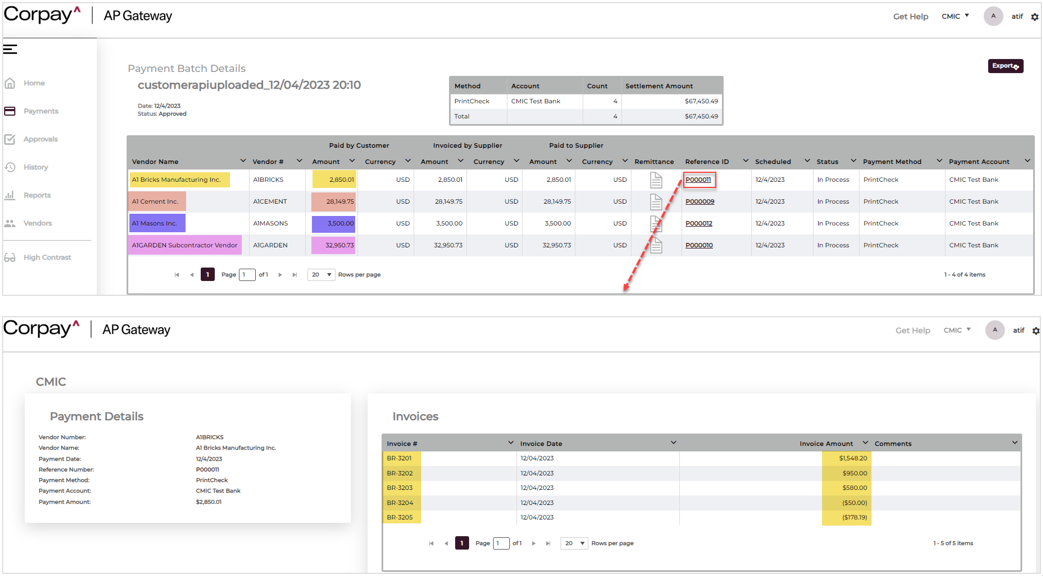The height and width of the screenshot is (576, 1043).
Task: Click page 1 button in batch table pager
Action: coord(208,275)
